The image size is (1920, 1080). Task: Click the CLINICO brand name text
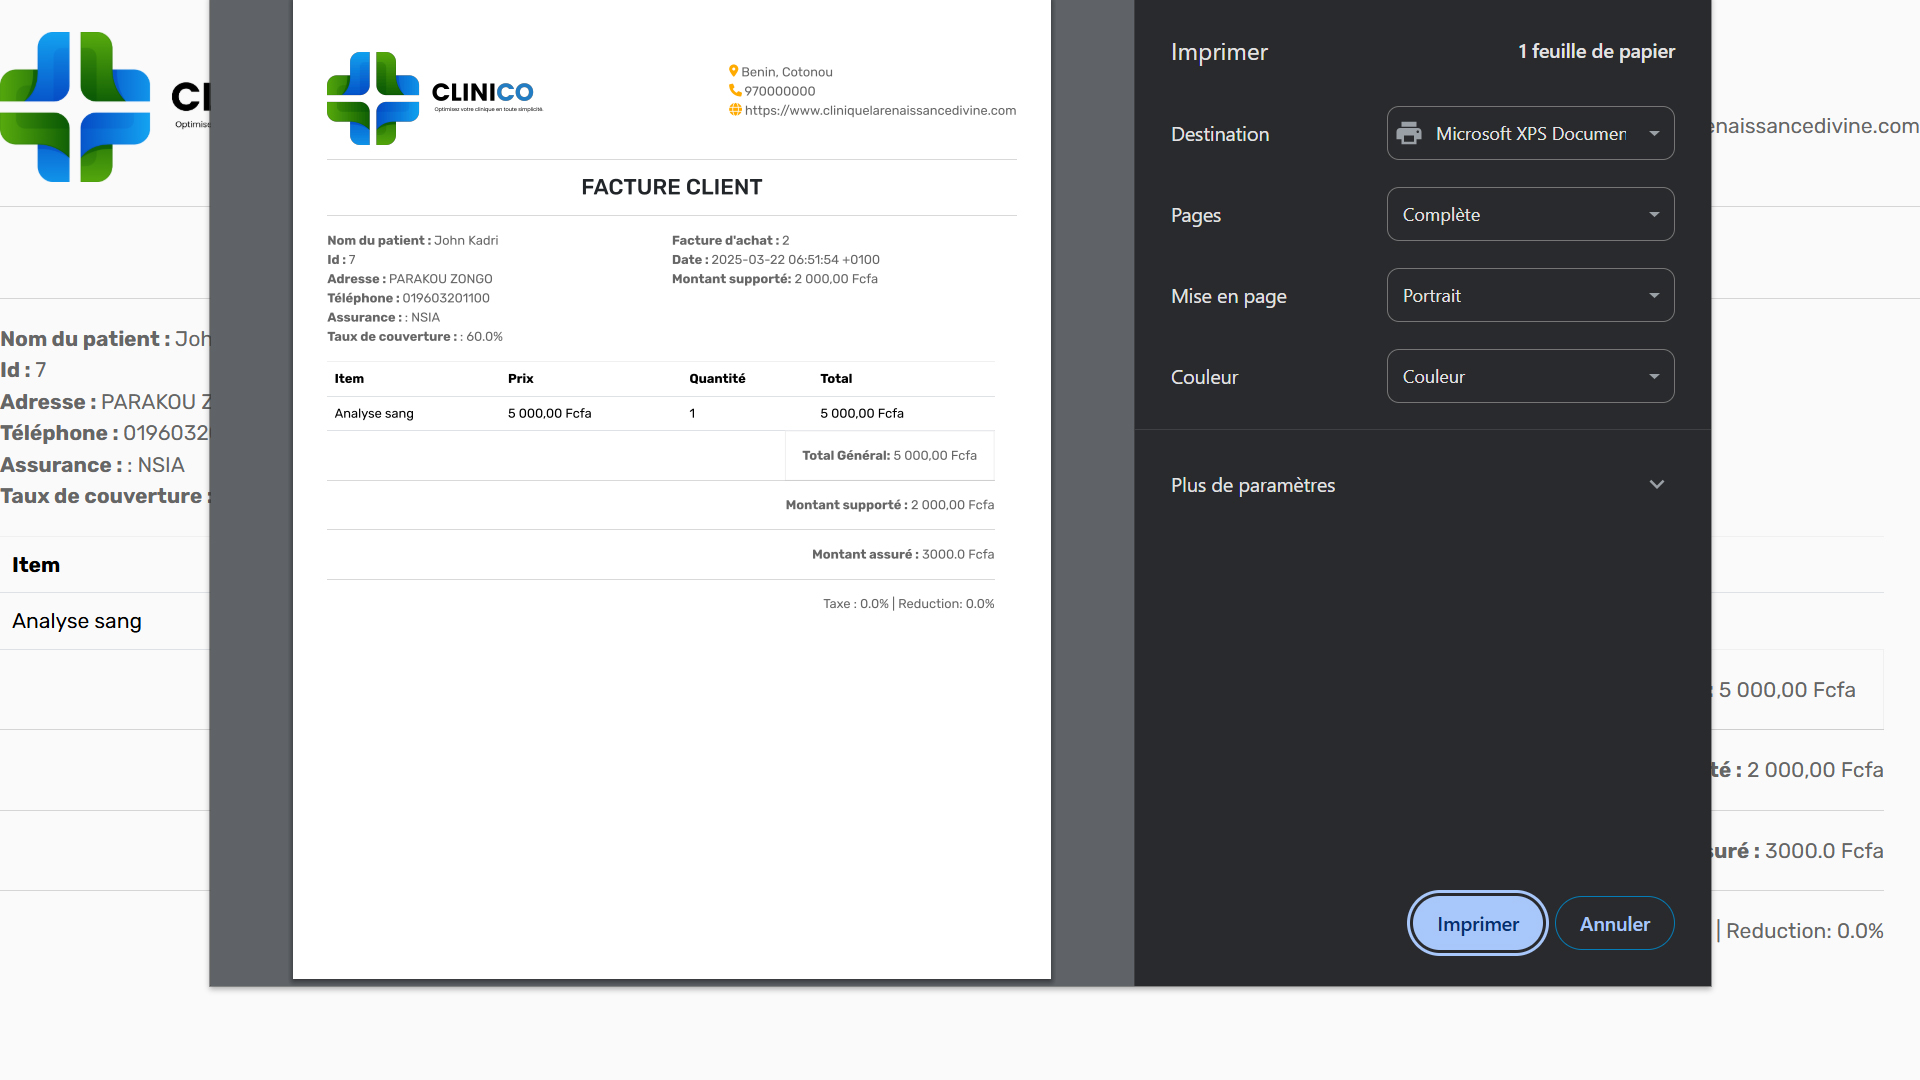point(482,92)
